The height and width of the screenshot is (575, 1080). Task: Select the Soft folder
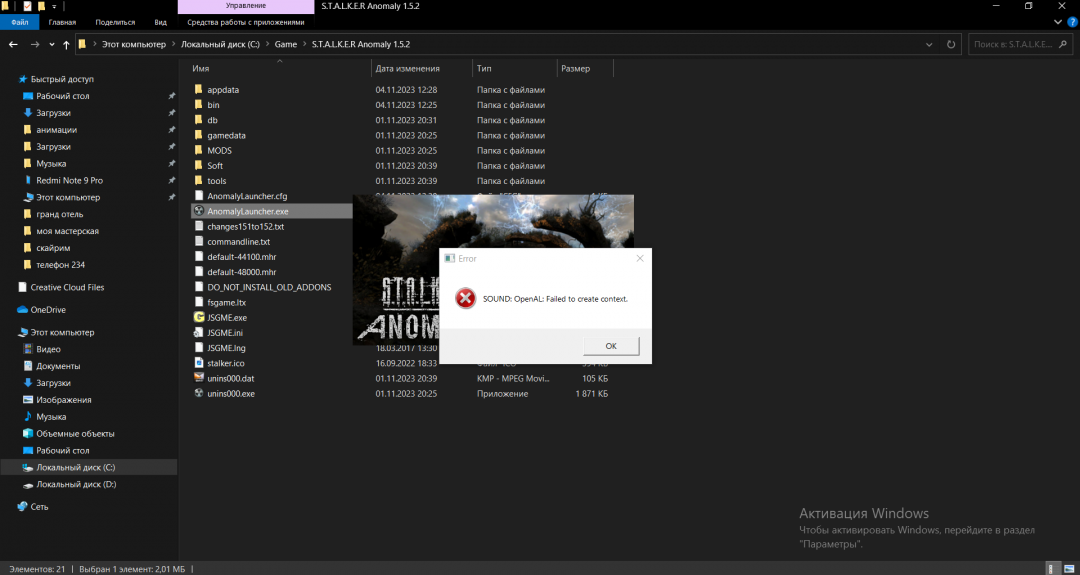[215, 166]
